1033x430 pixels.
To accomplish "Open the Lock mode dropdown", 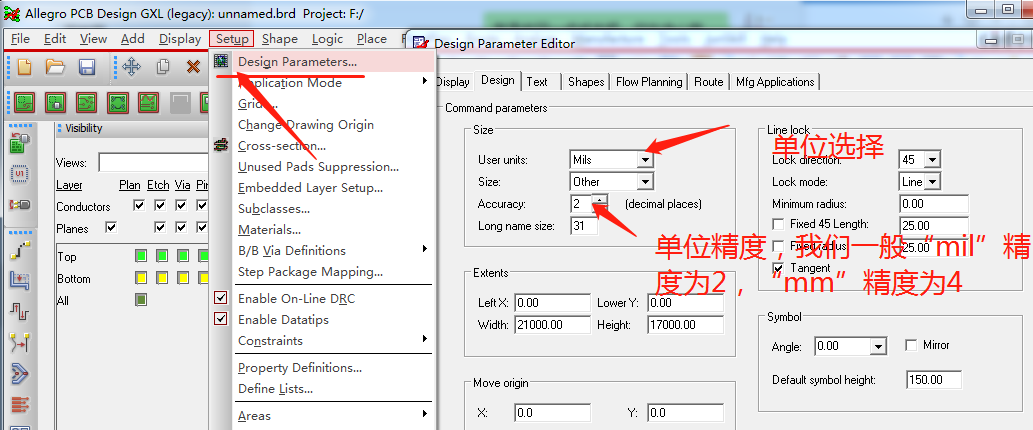I will click(932, 182).
